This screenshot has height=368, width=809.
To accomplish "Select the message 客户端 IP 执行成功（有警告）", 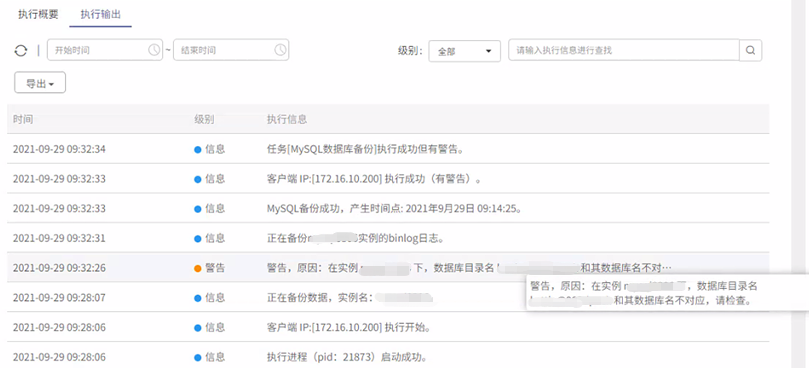I will click(x=375, y=179).
